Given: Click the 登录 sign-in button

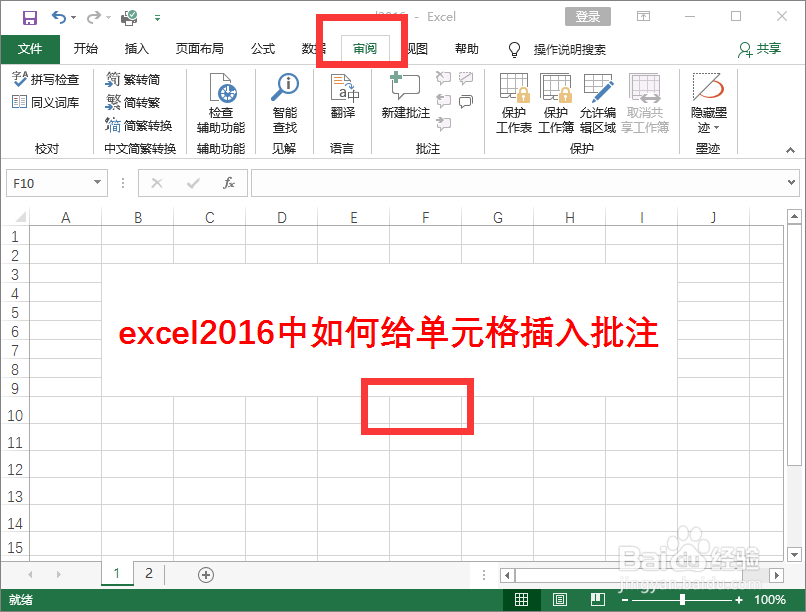Looking at the screenshot, I should (588, 16).
